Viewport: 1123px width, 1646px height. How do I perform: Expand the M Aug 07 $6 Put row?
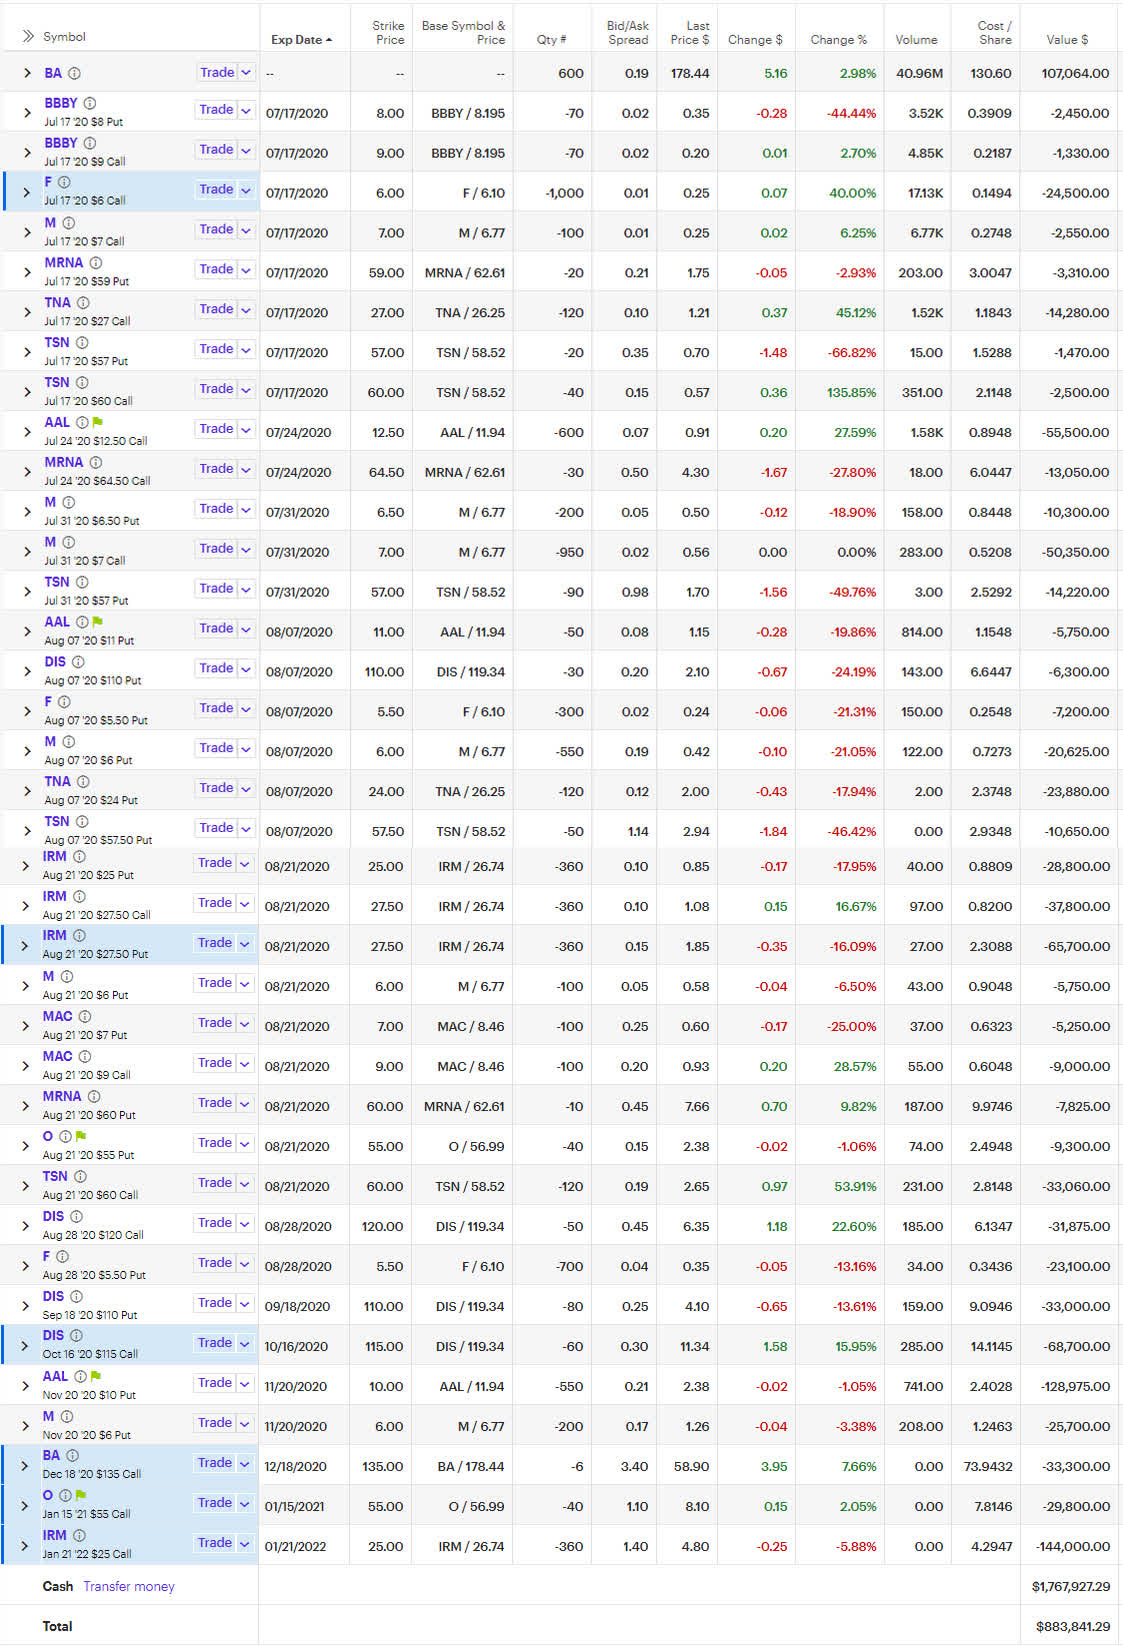pos(27,751)
